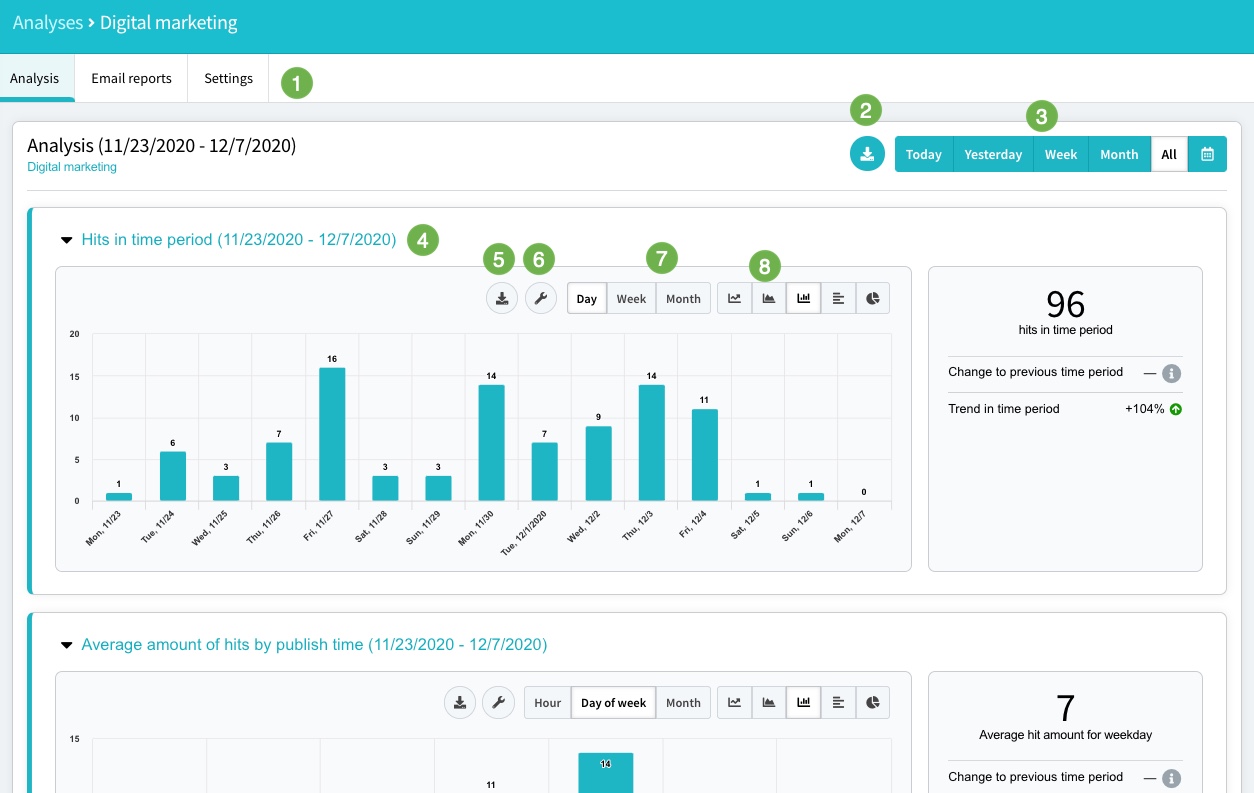Click the +104% trend value

[1144, 409]
